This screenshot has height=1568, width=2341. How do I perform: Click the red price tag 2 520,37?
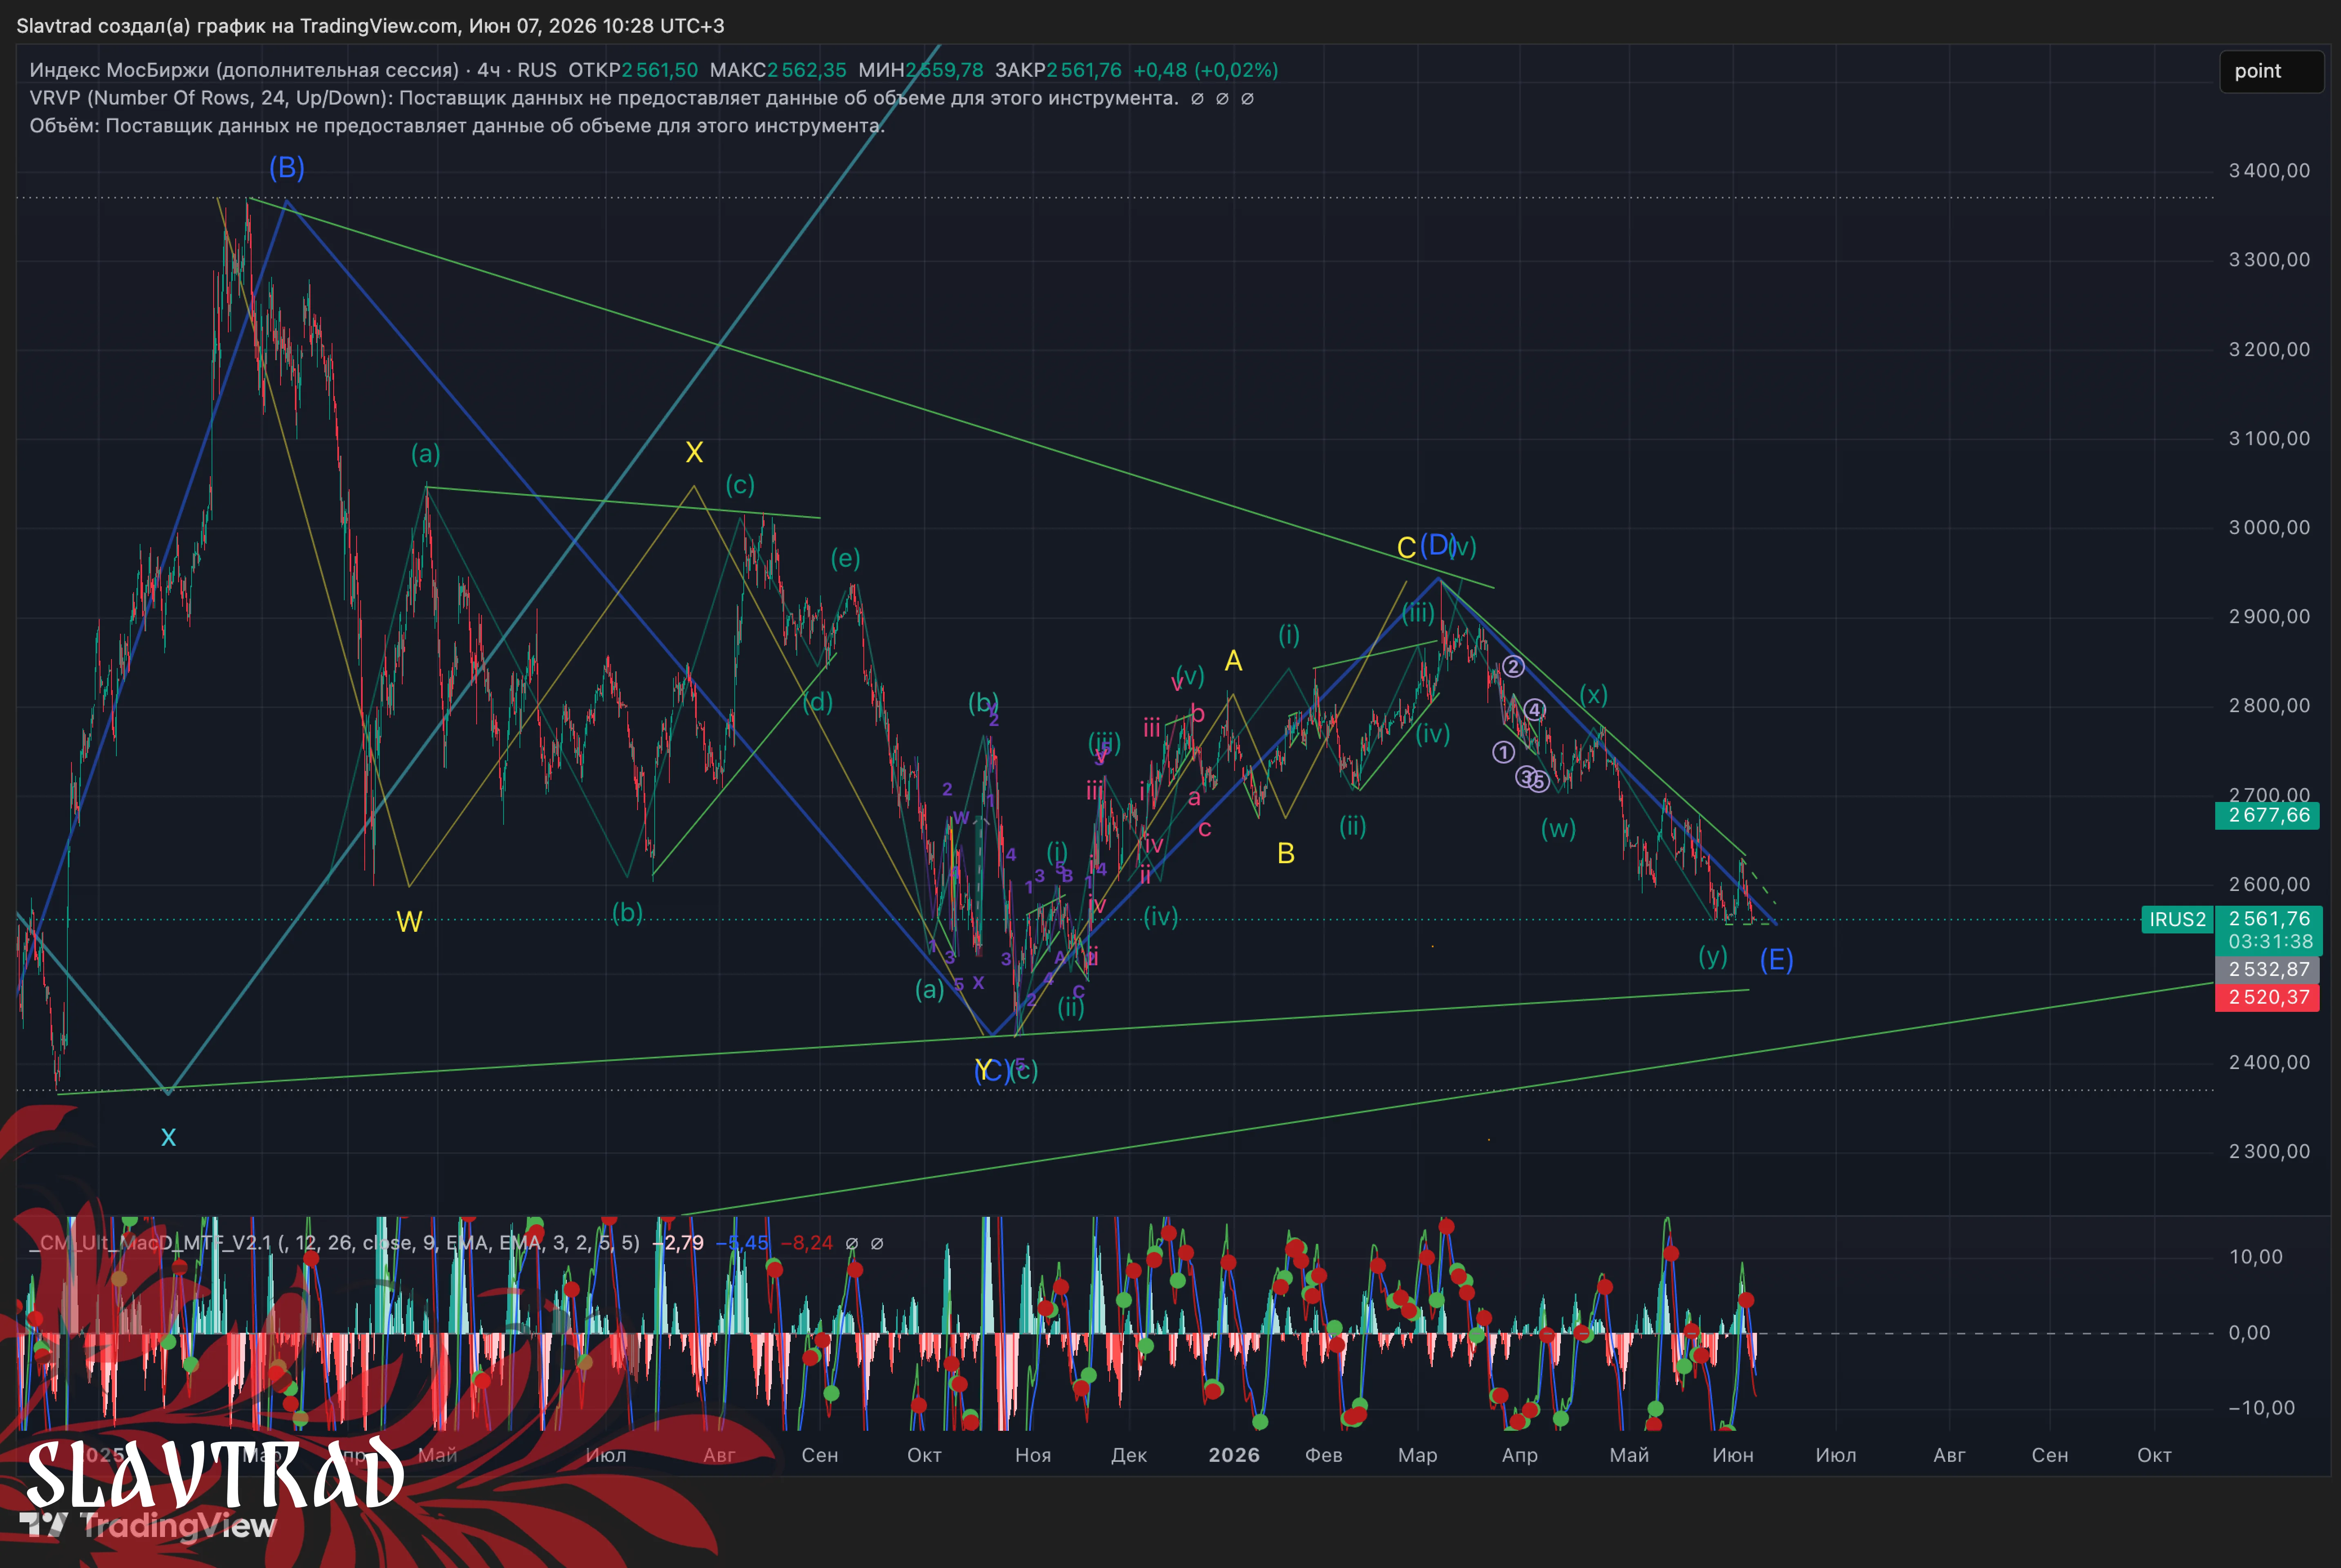click(x=2268, y=997)
